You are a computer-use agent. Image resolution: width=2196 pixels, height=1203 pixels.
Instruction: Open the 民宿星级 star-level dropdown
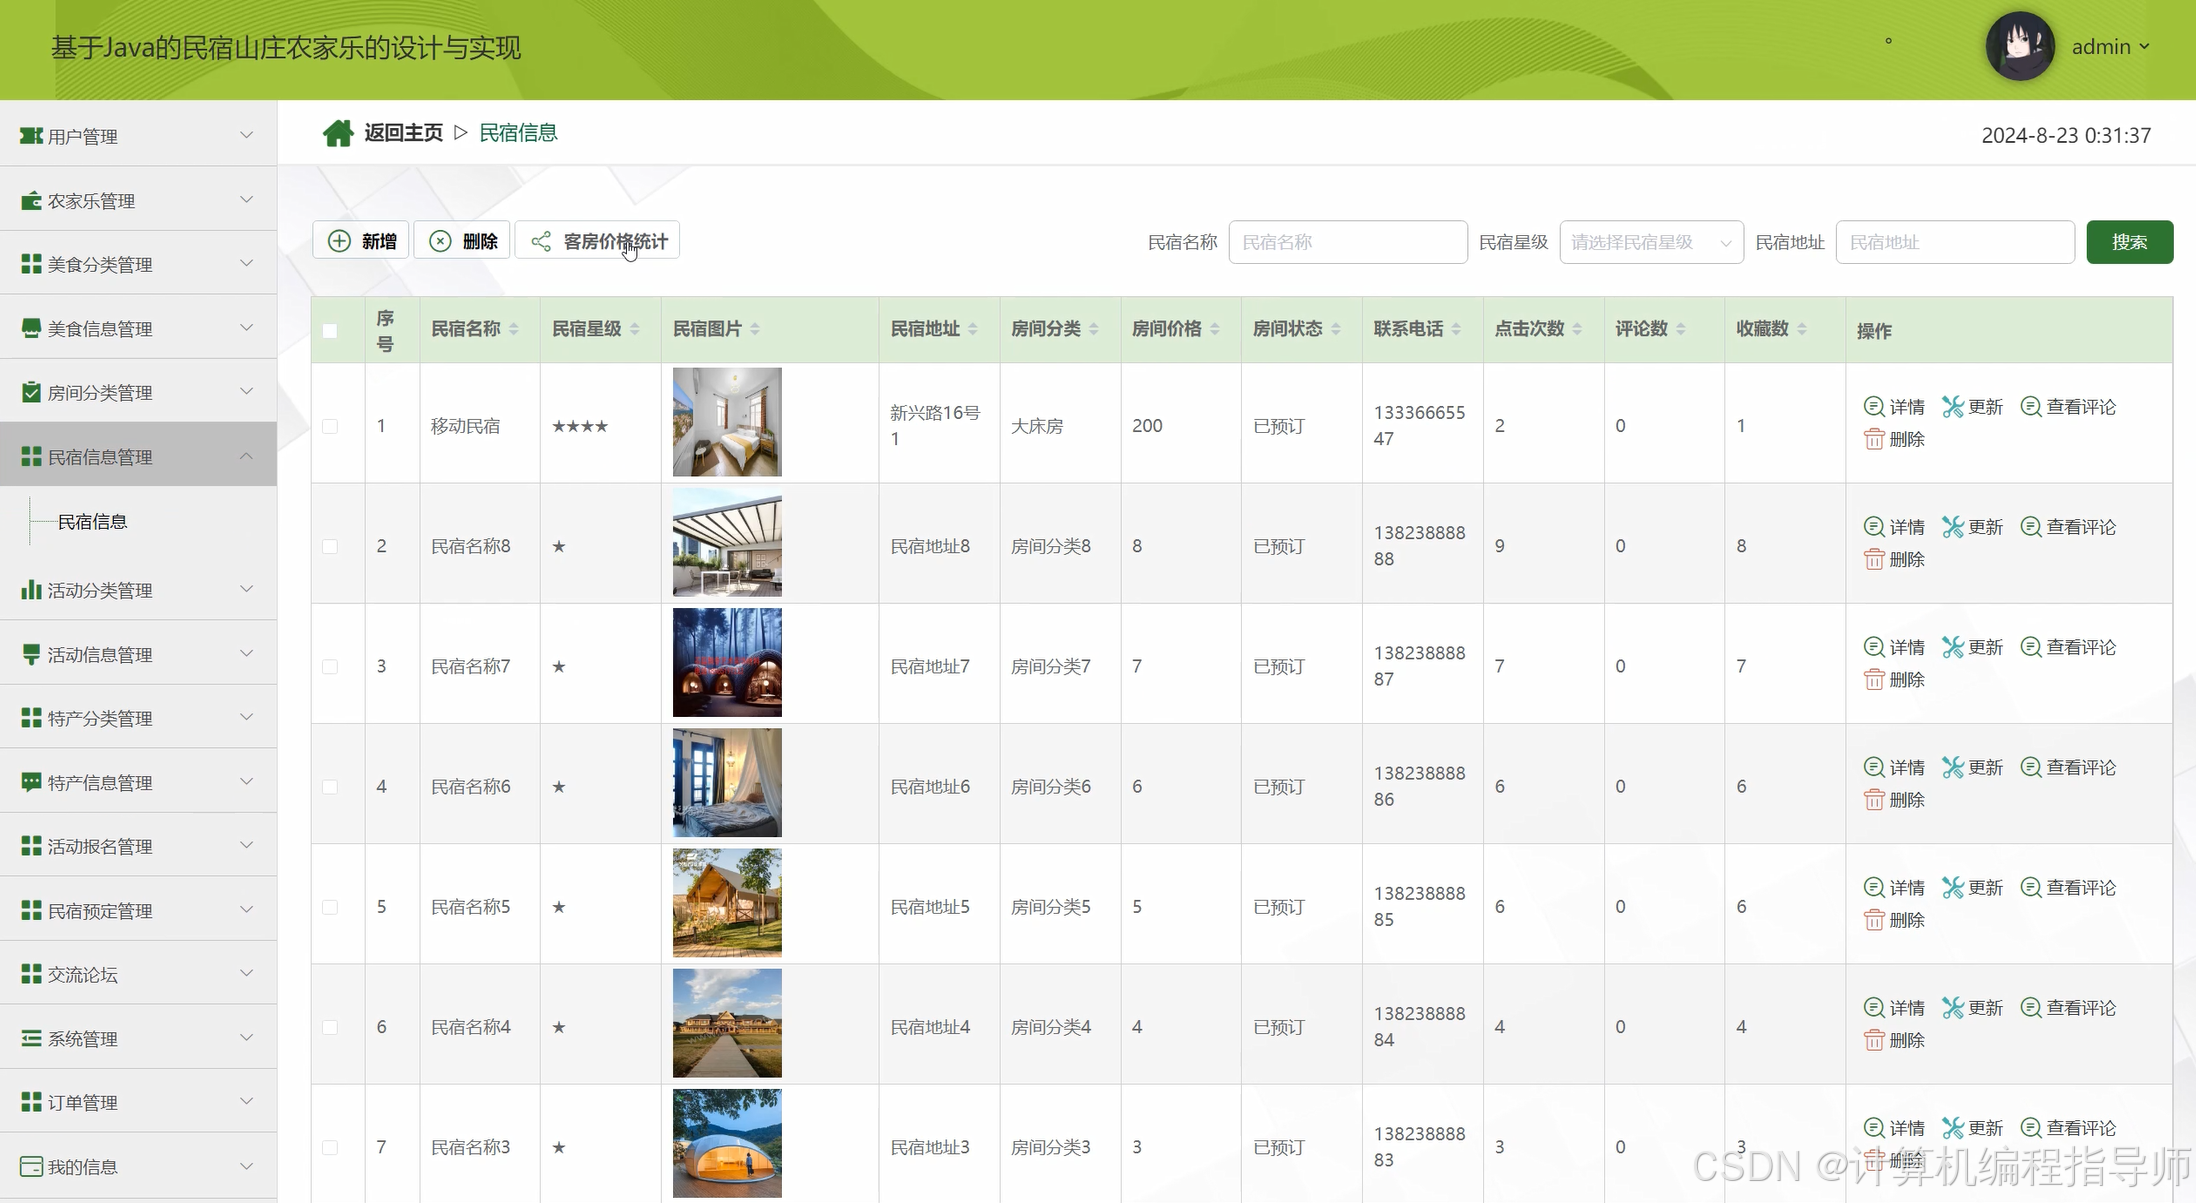click(x=1651, y=242)
